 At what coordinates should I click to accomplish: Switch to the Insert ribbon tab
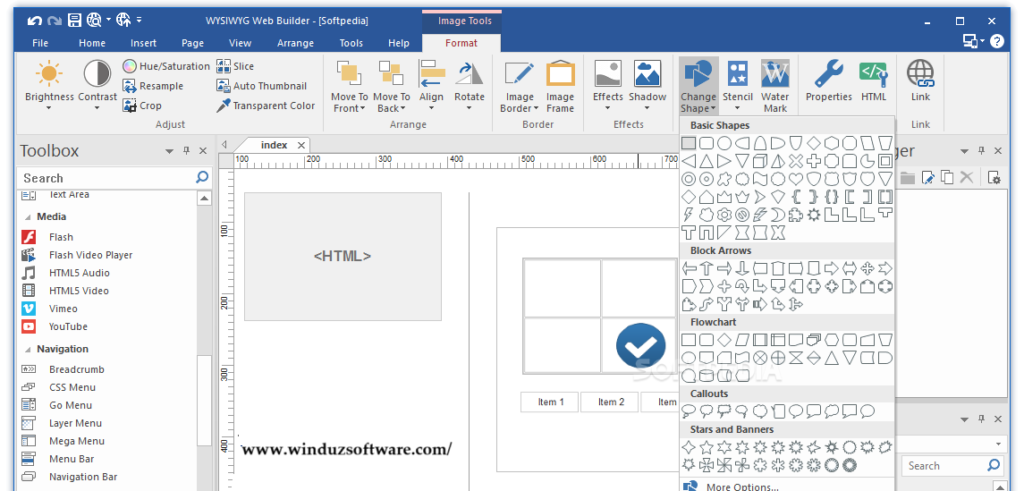click(x=143, y=43)
